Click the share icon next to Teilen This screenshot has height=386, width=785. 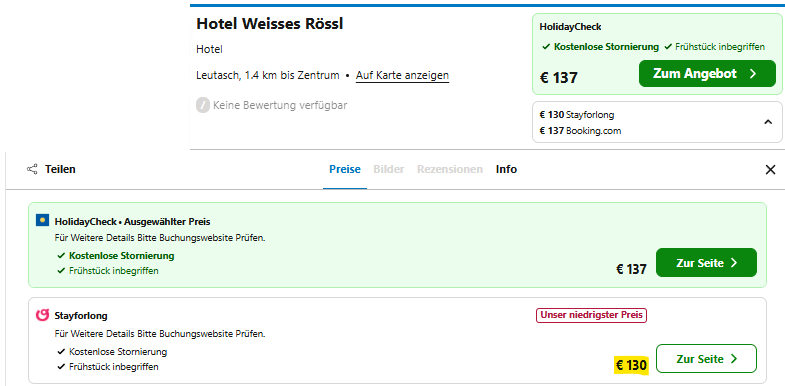(32, 169)
